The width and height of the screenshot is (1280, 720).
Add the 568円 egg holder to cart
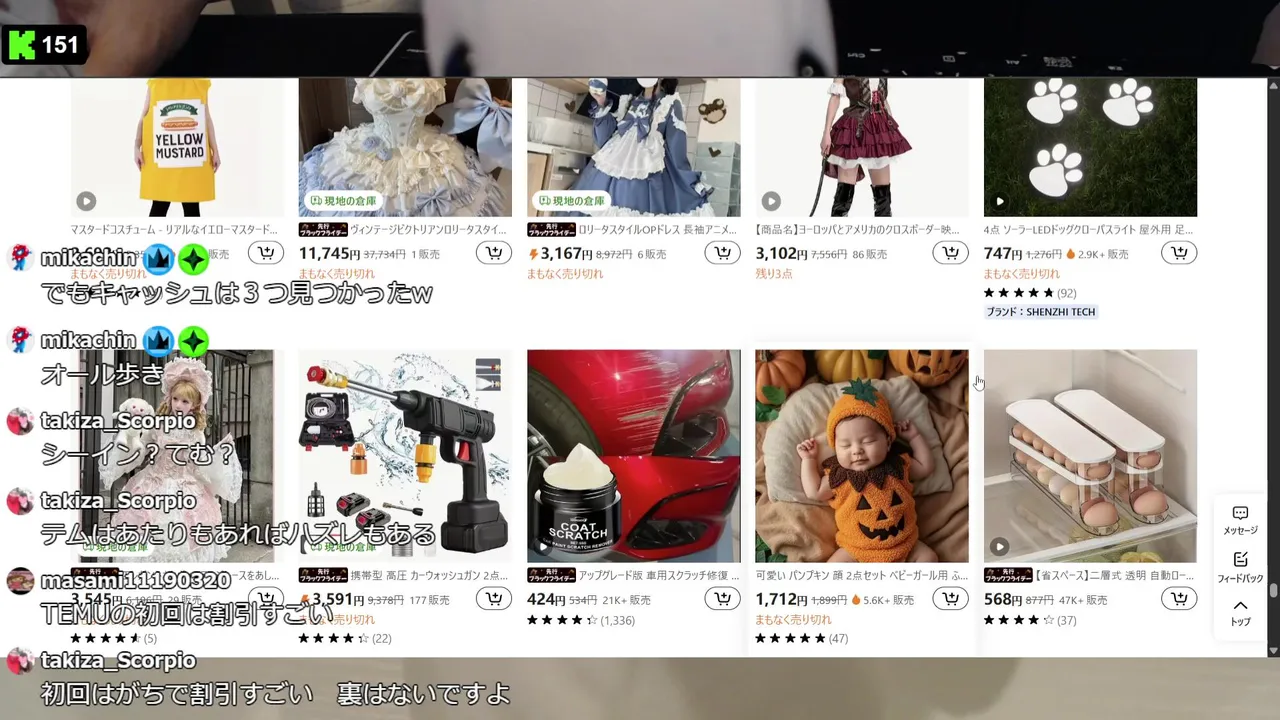(1179, 599)
